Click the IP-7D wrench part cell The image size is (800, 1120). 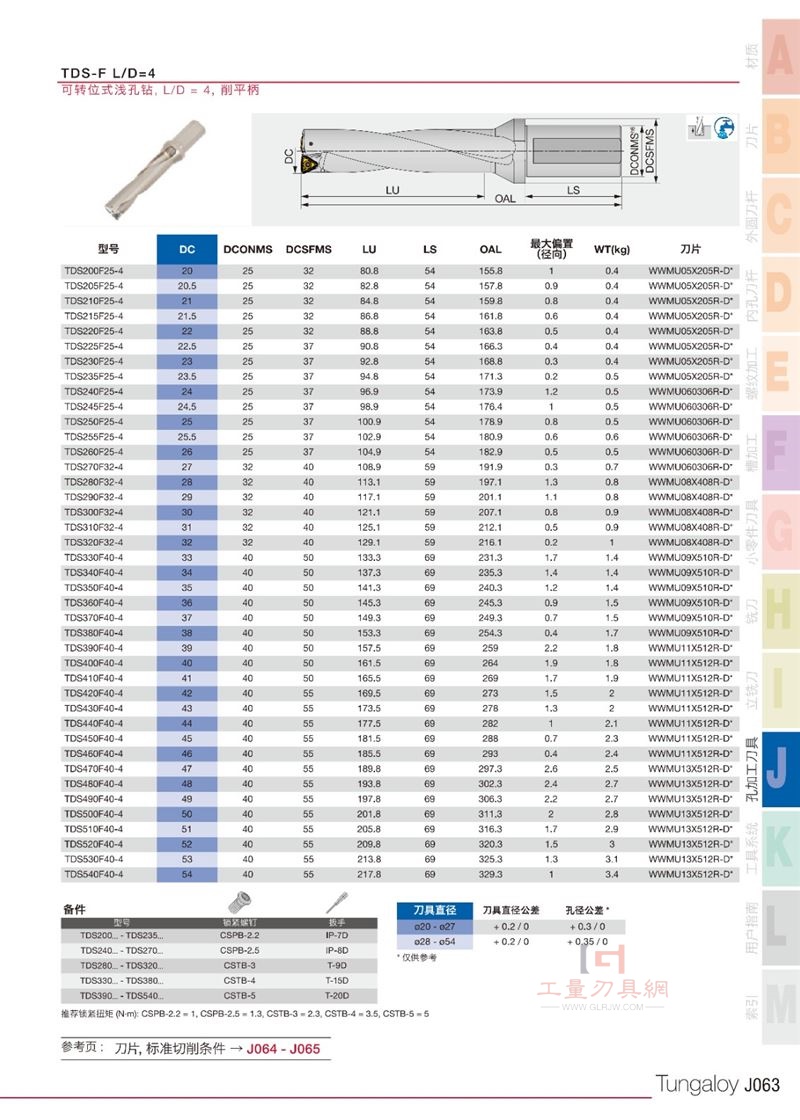pos(337,936)
